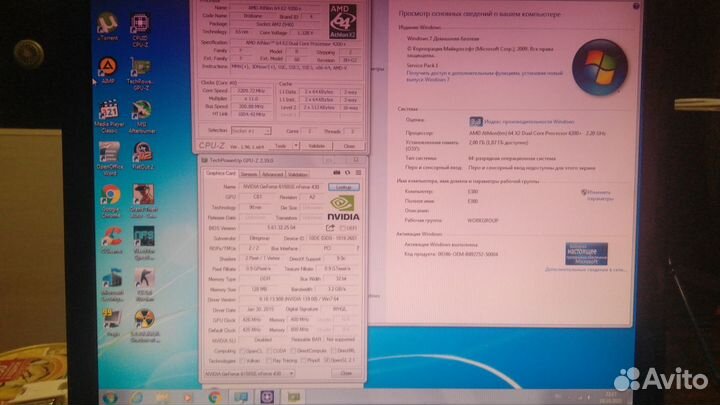This screenshot has width=720, height=405.
Task: Open the Windows Experience Index link
Action: coord(529,122)
